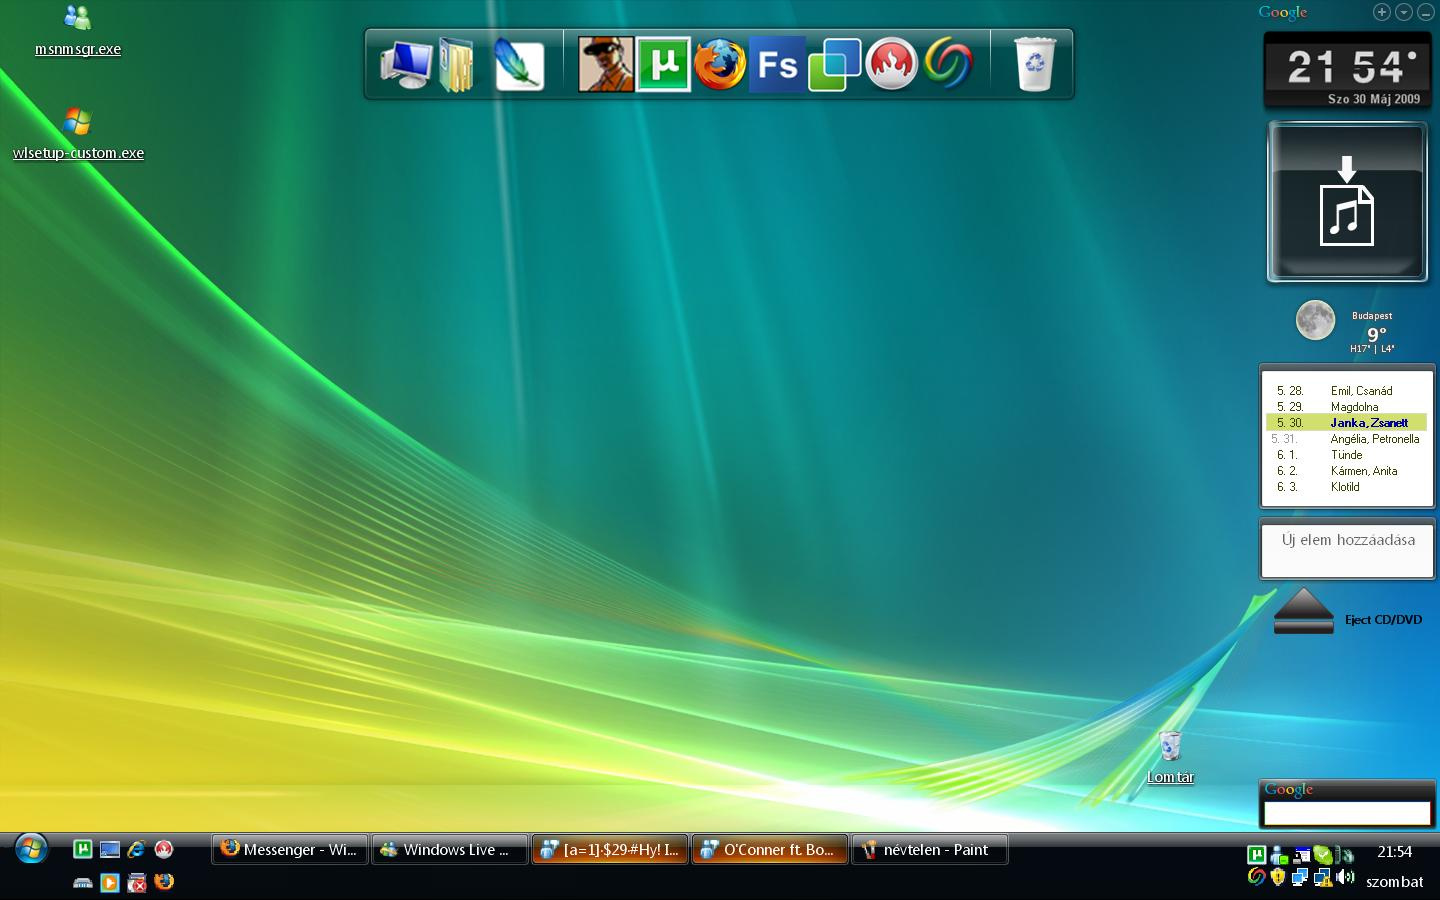The width and height of the screenshot is (1440, 900).
Task: Select the 6. 2. Kármen, Anita row
Action: pos(1346,471)
